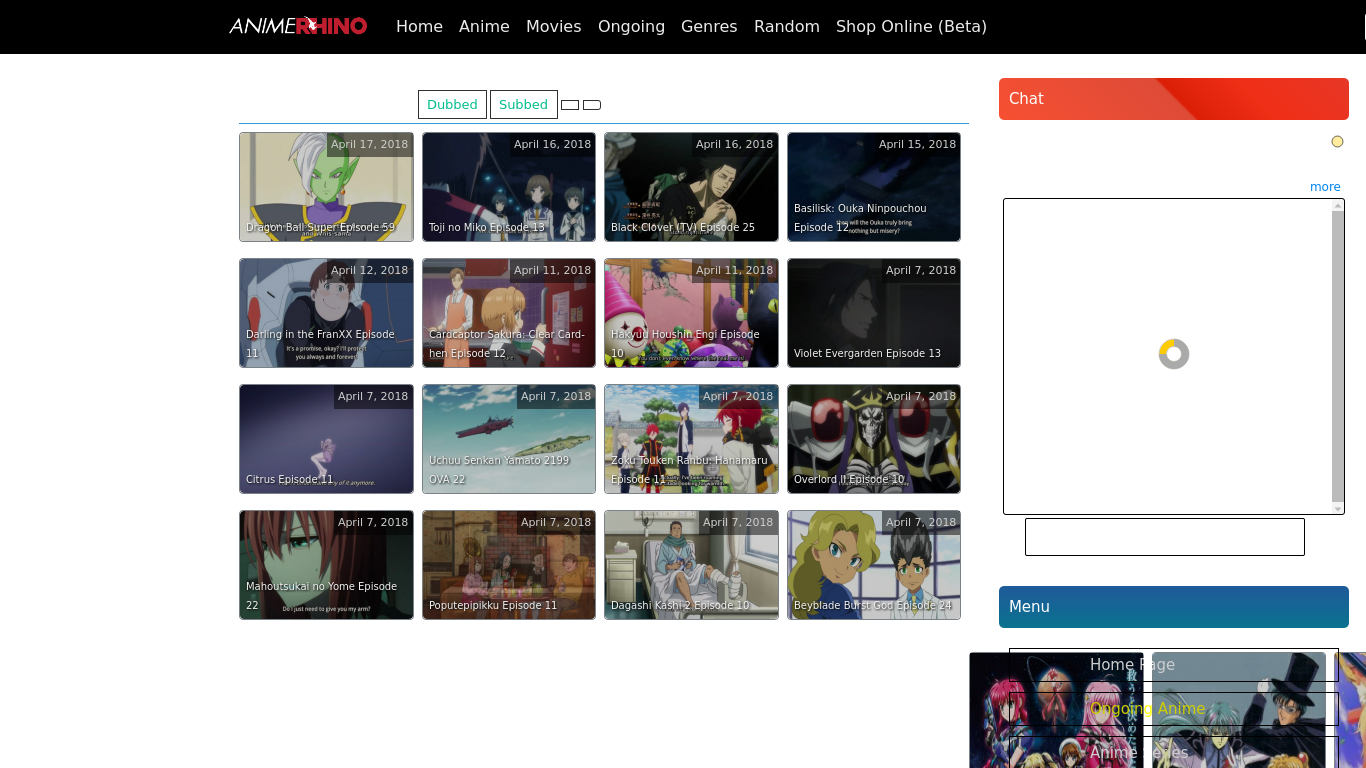
Task: Click the yellow status dot under Chat
Action: 1337,142
